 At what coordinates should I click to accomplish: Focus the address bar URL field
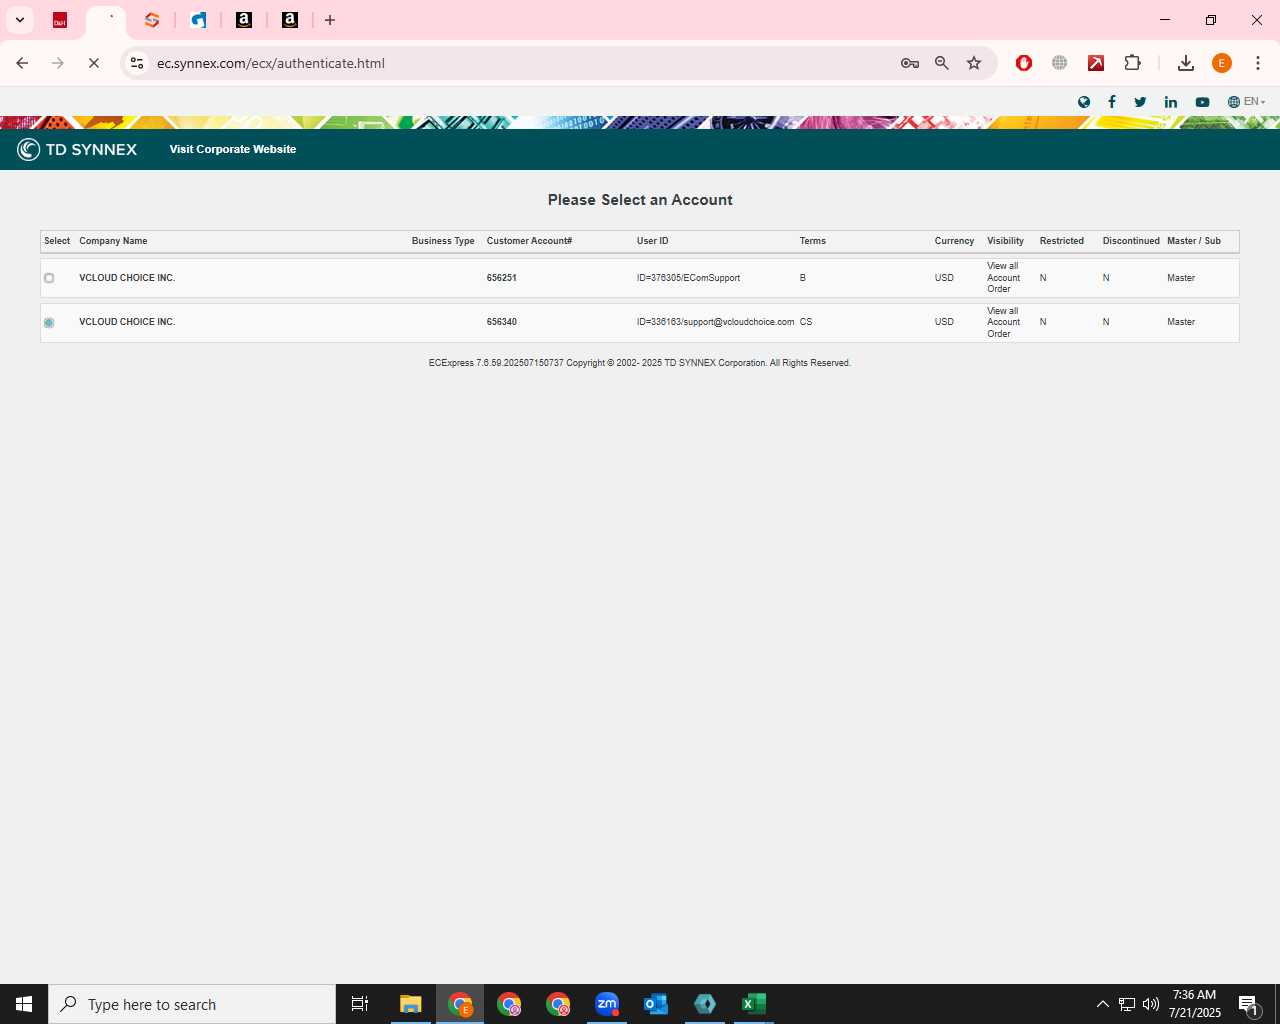tap(520, 63)
